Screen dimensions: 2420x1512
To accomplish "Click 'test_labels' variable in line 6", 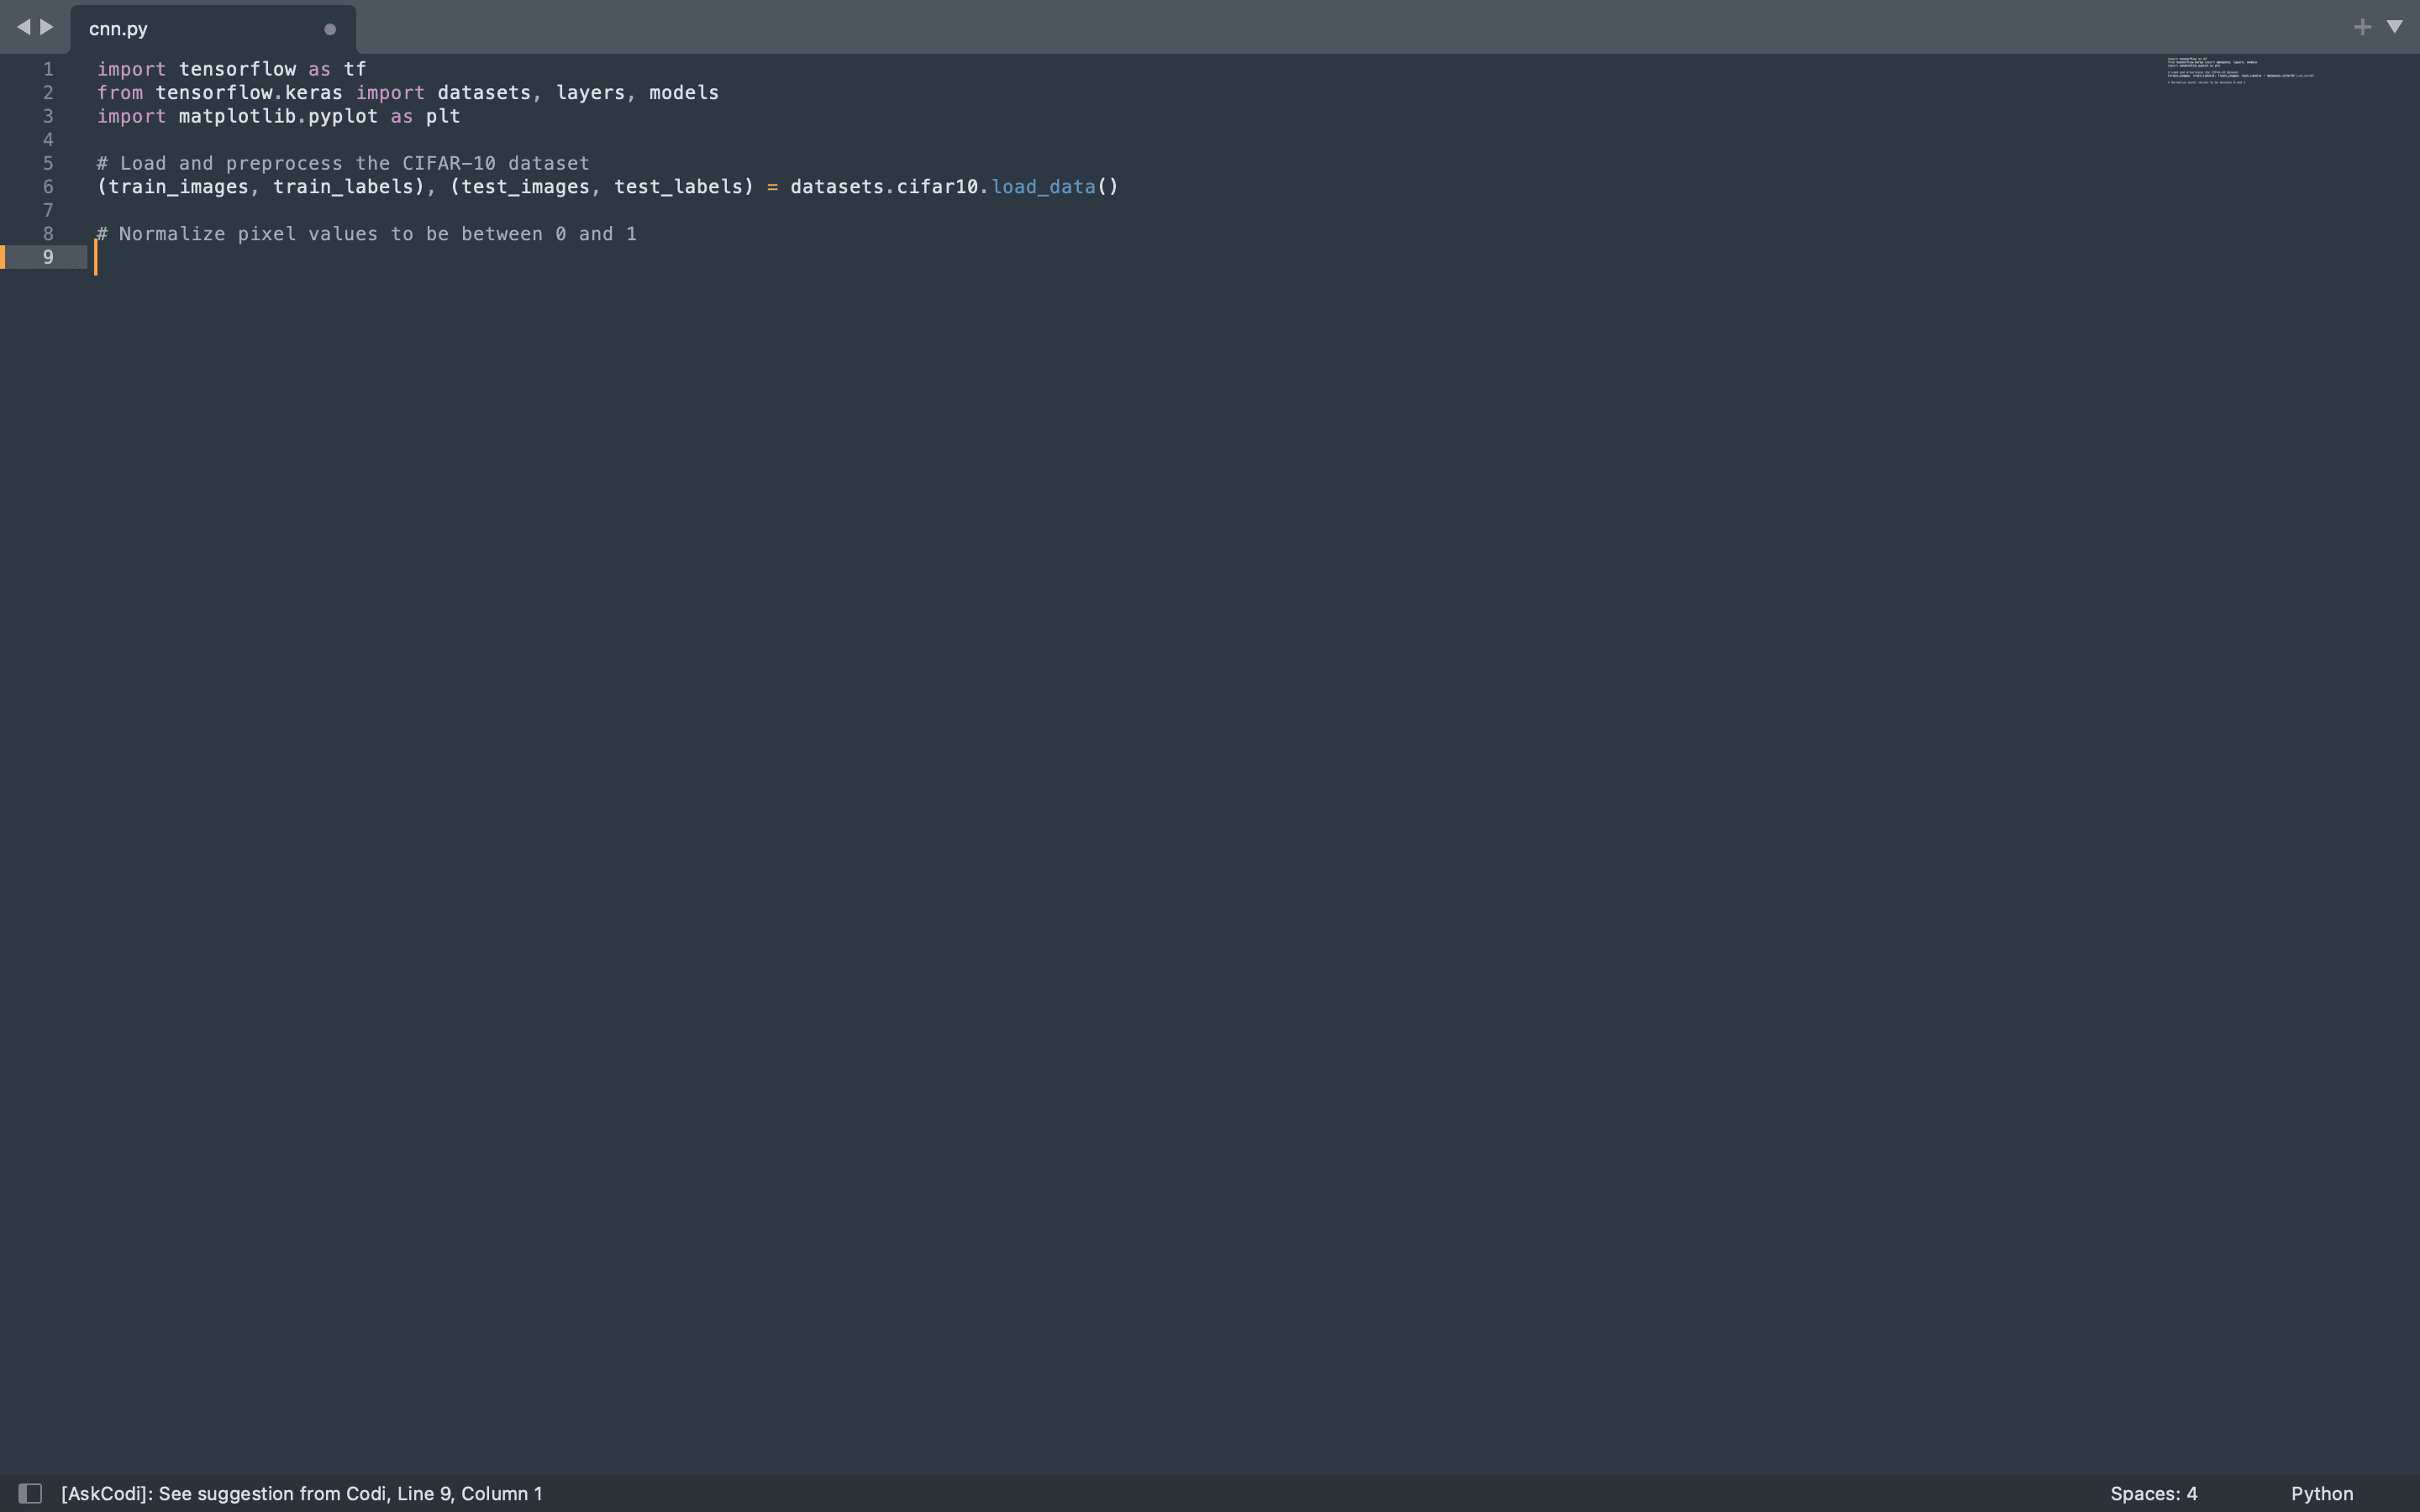I will [679, 187].
